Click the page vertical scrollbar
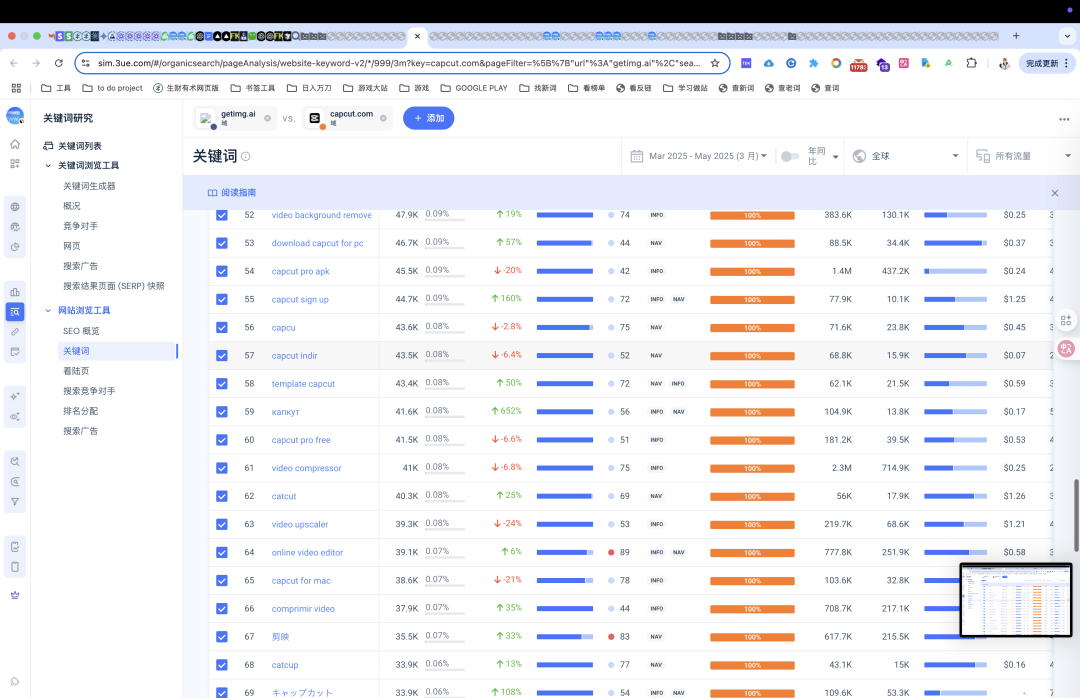This screenshot has height=698, width=1080. (1076, 515)
